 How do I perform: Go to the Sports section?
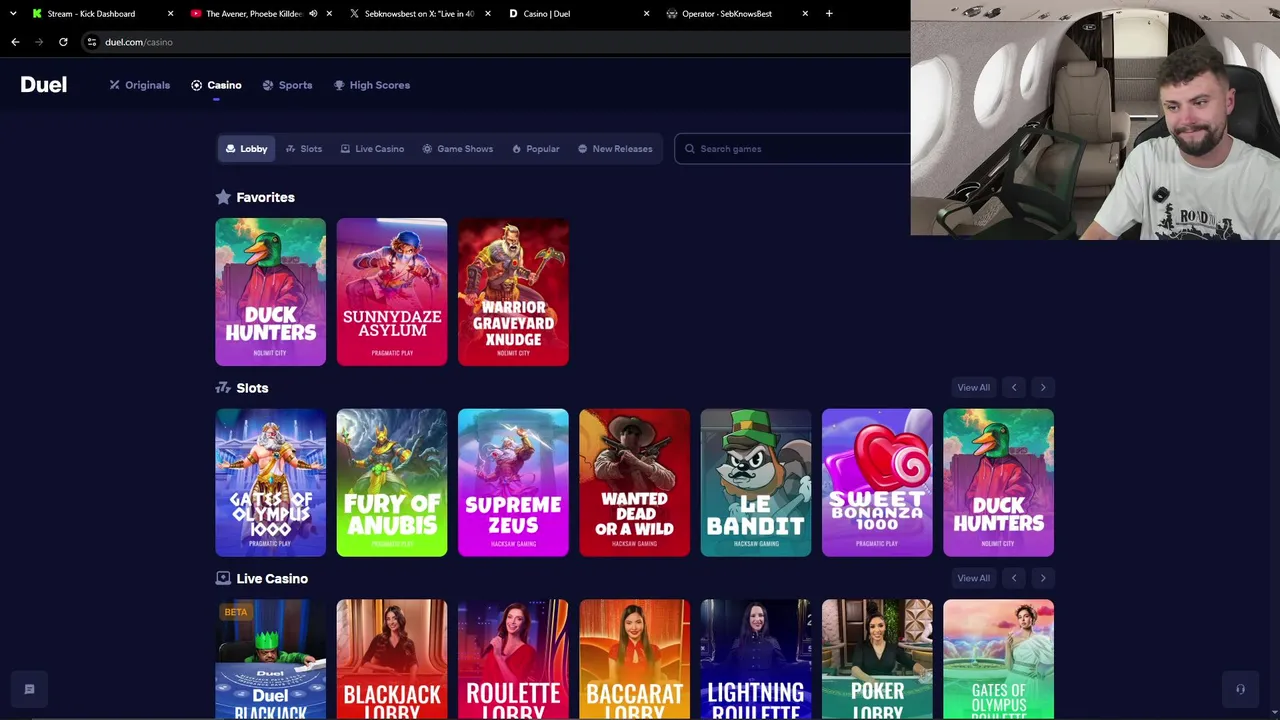click(x=287, y=85)
